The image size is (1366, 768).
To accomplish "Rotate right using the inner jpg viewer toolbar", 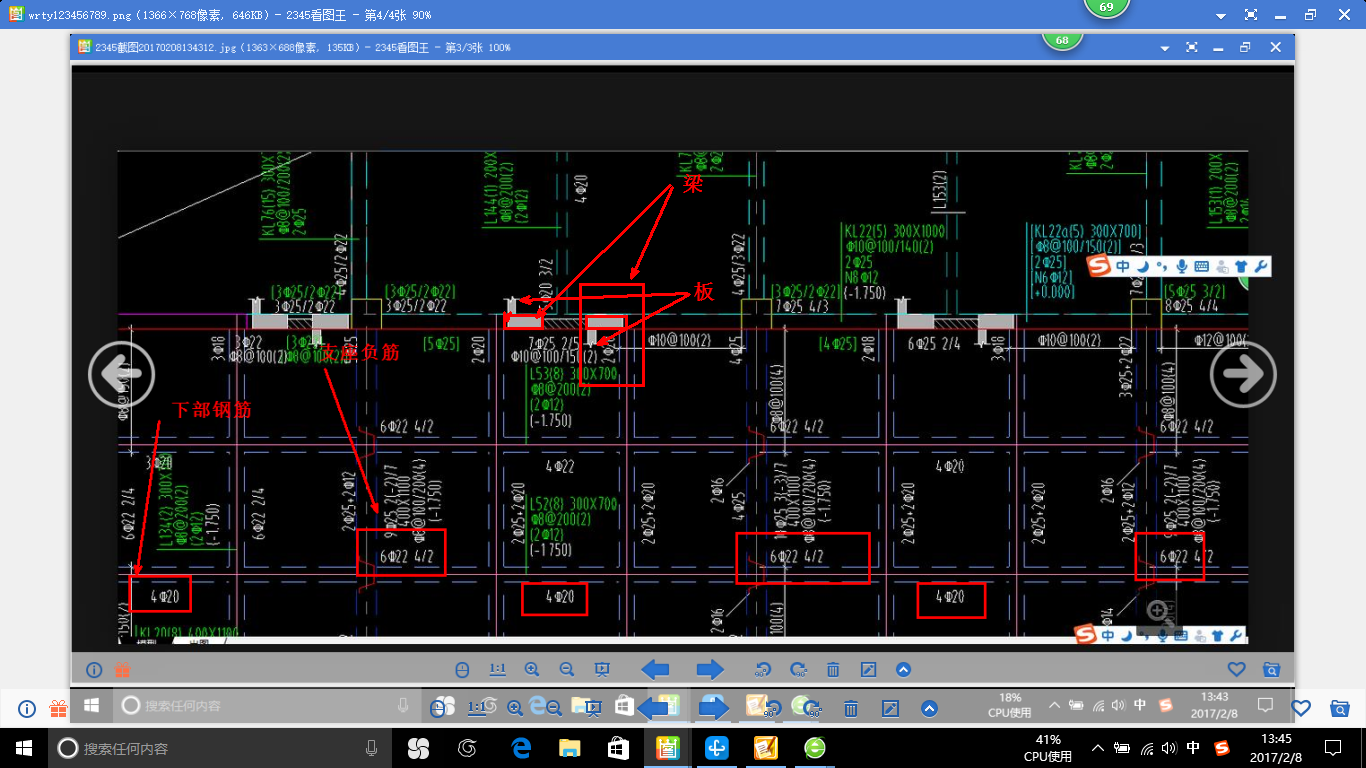I will [x=798, y=669].
